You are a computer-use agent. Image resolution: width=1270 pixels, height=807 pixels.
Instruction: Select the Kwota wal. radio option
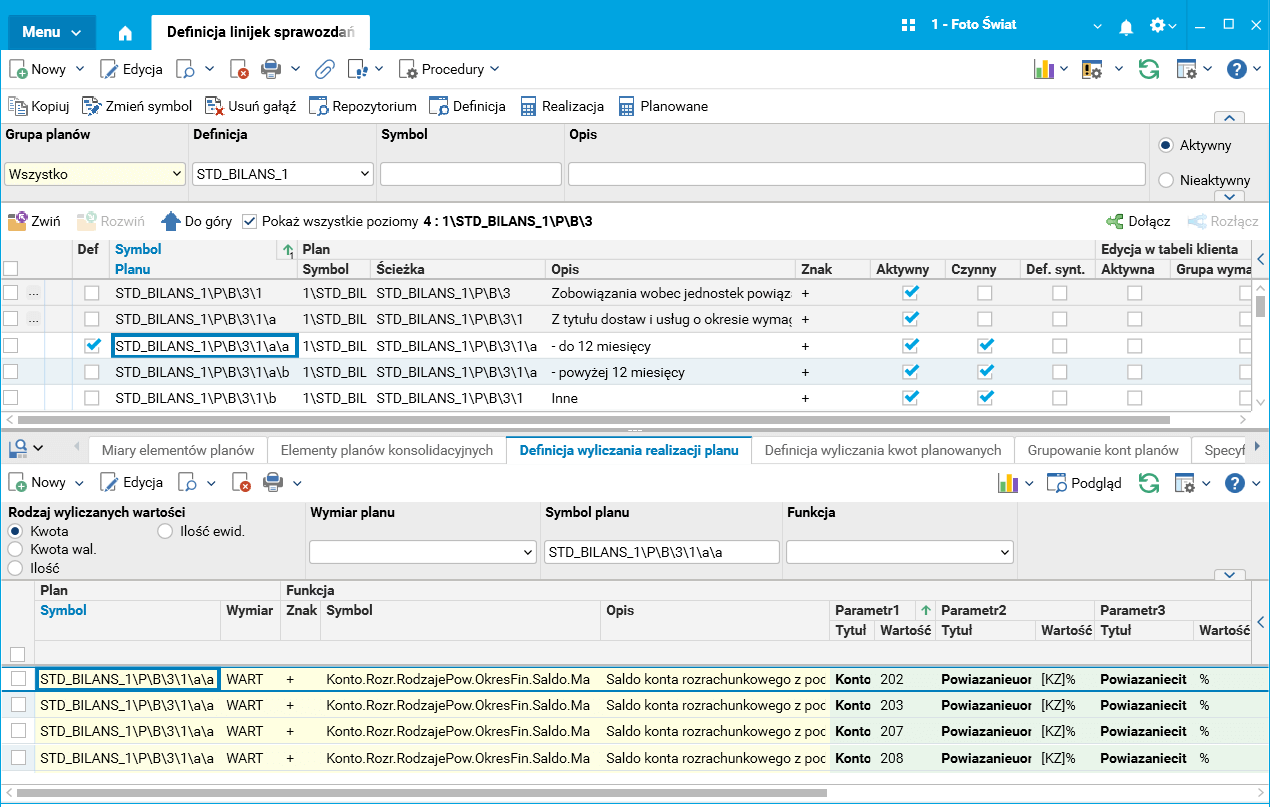click(16, 549)
